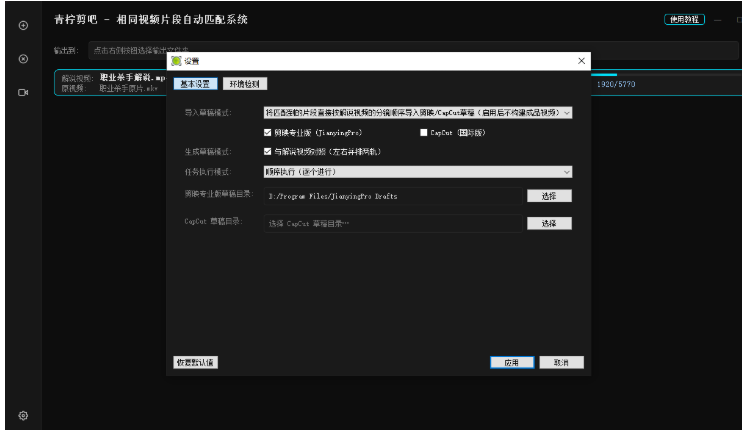Screen dimensions: 742x430
Task: Click the JianyingPro Drafts path field
Action: click(393, 196)
